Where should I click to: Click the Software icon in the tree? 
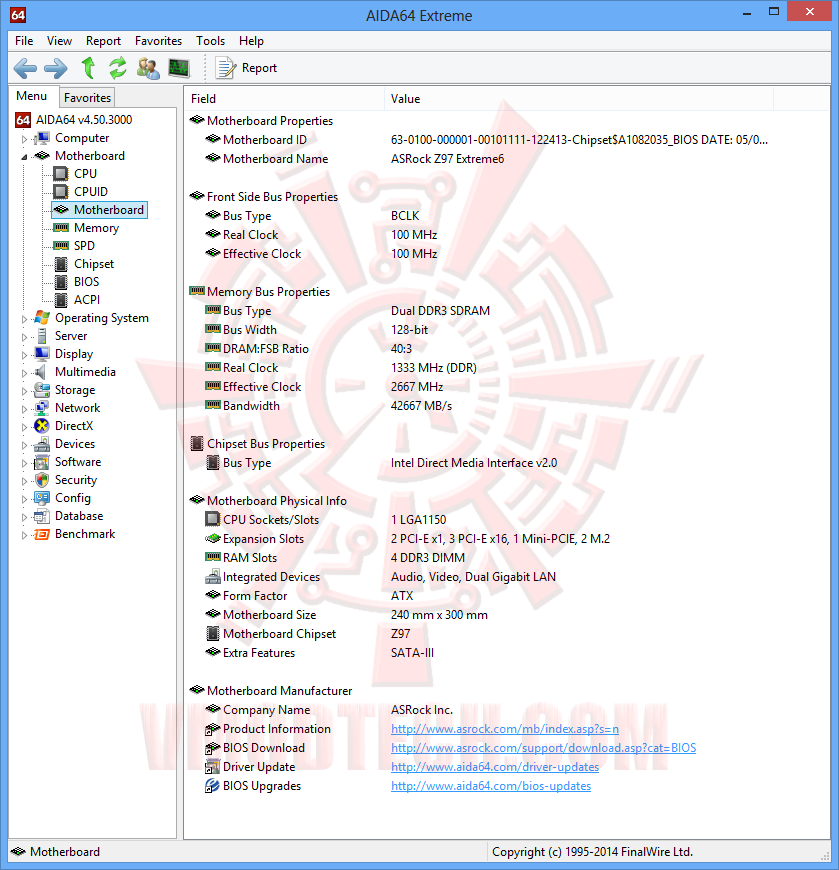point(42,462)
